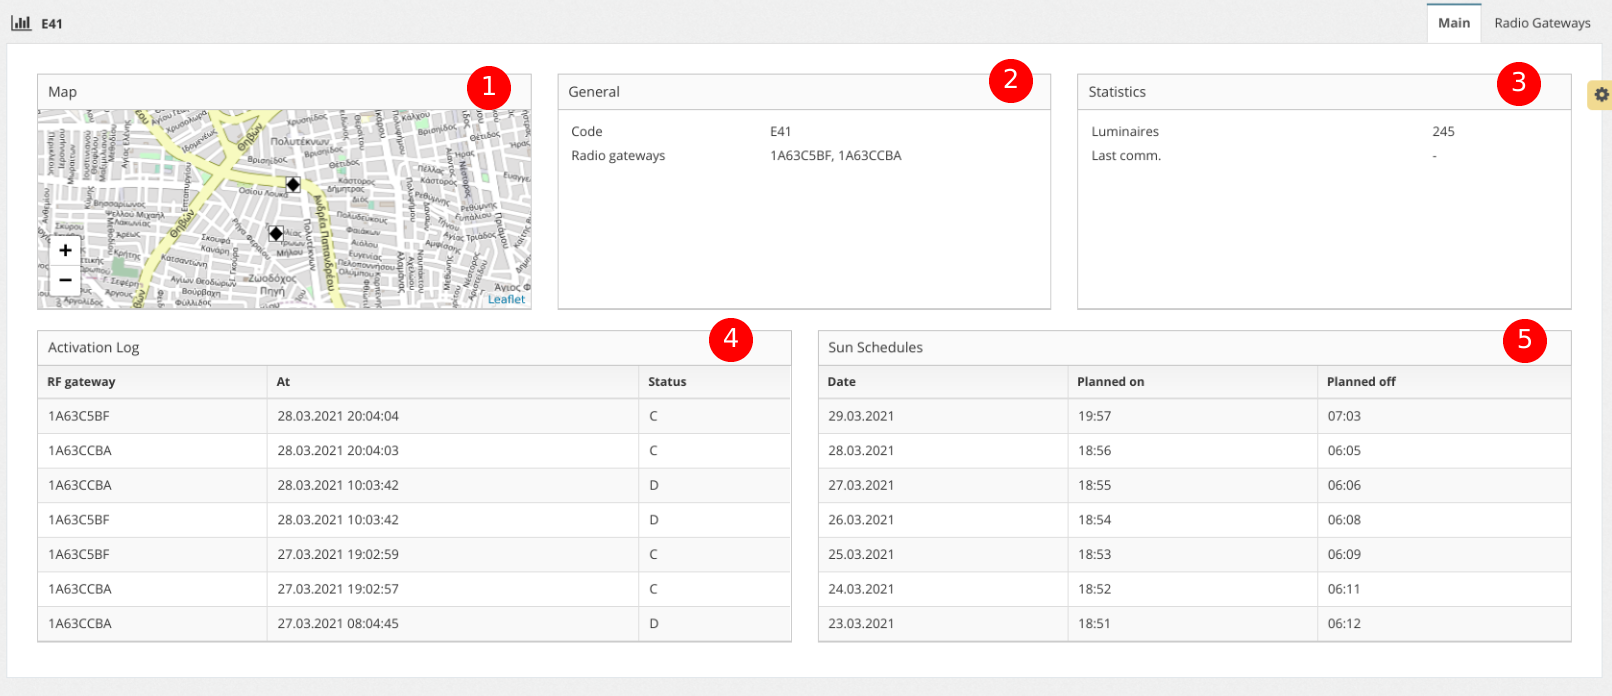Viewport: 1612px width, 696px height.
Task: Click the Planned on column header
Action: (x=1110, y=382)
